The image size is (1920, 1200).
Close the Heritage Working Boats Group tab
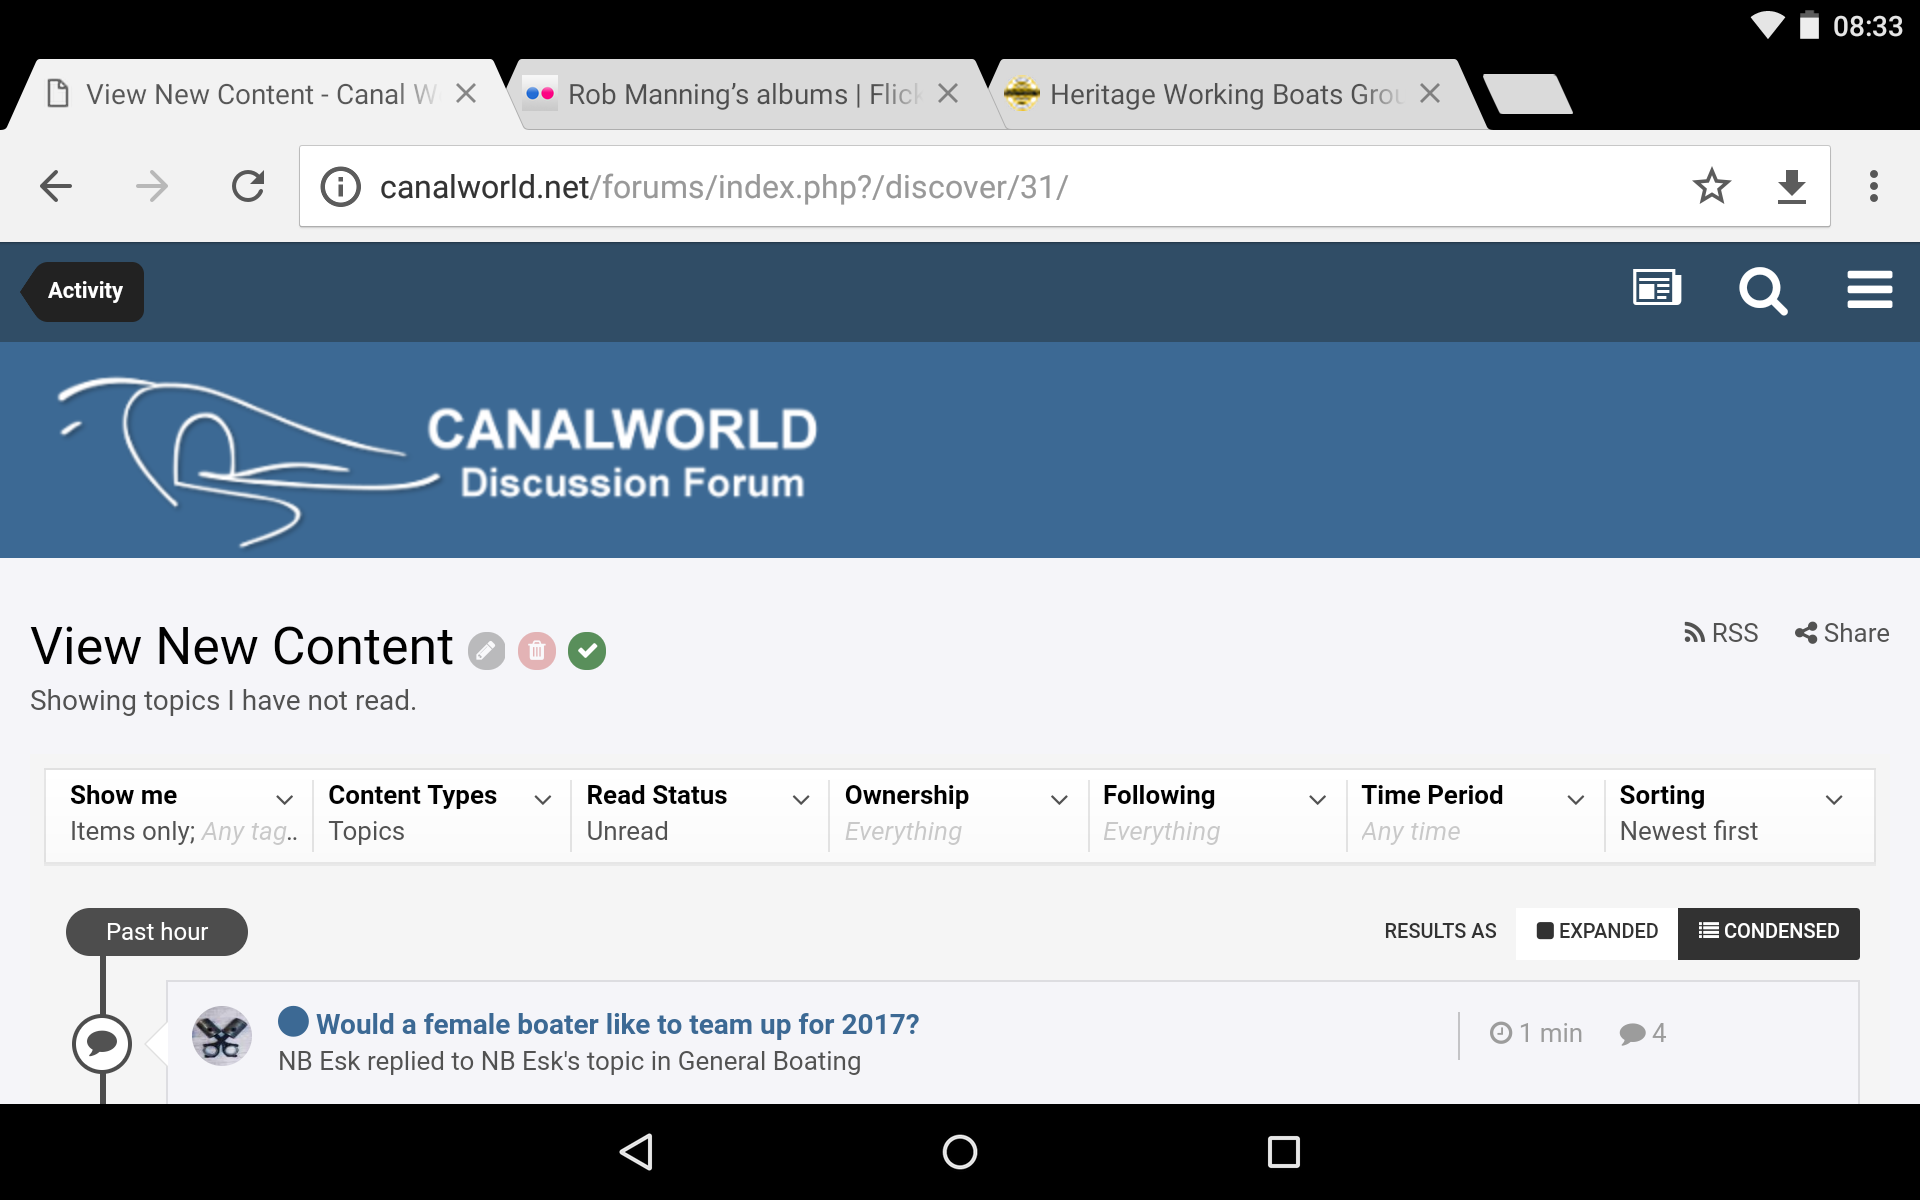(x=1430, y=94)
